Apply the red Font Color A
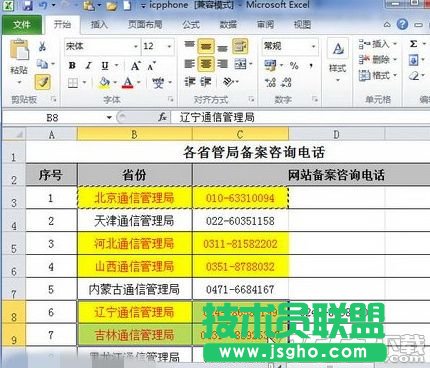The image size is (430, 368). pos(128,82)
